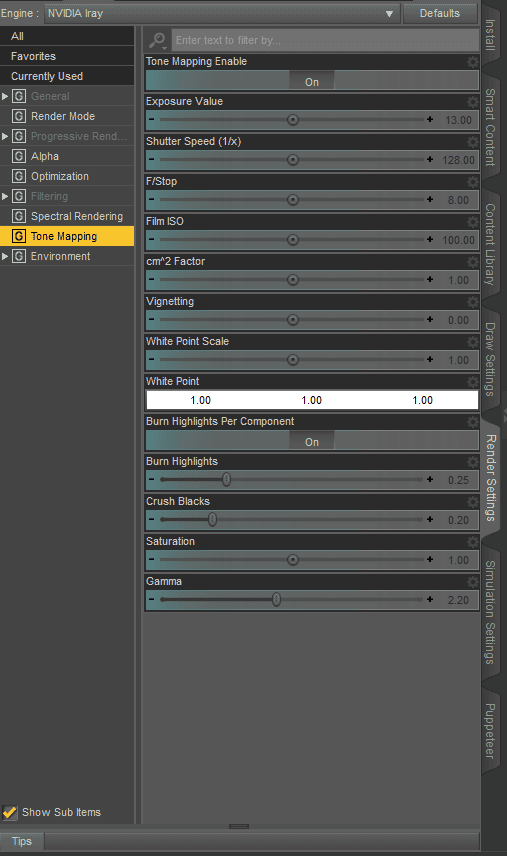Click the Vignetting slider handle
Screen dimensions: 507x856
[293, 319]
